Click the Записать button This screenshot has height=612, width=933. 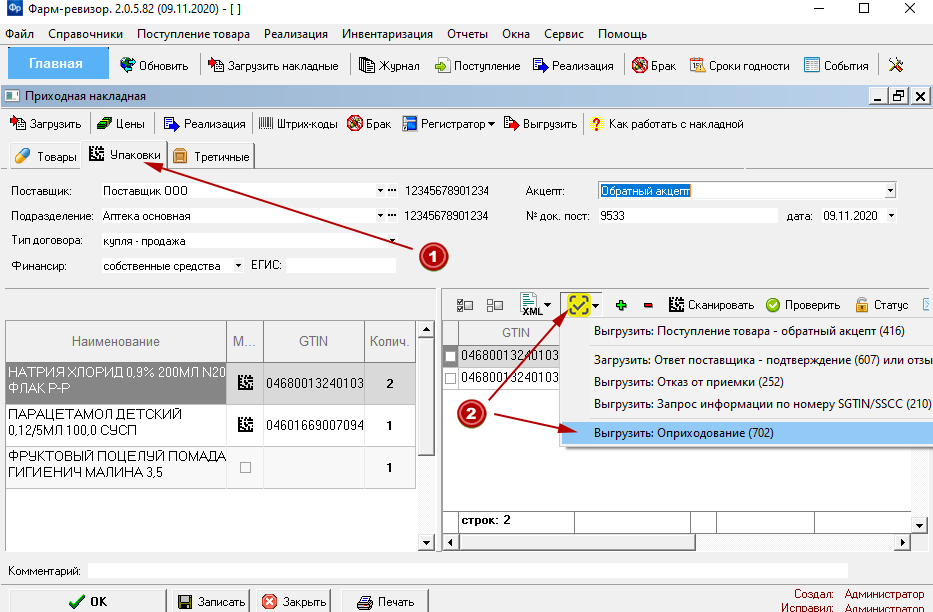212,602
